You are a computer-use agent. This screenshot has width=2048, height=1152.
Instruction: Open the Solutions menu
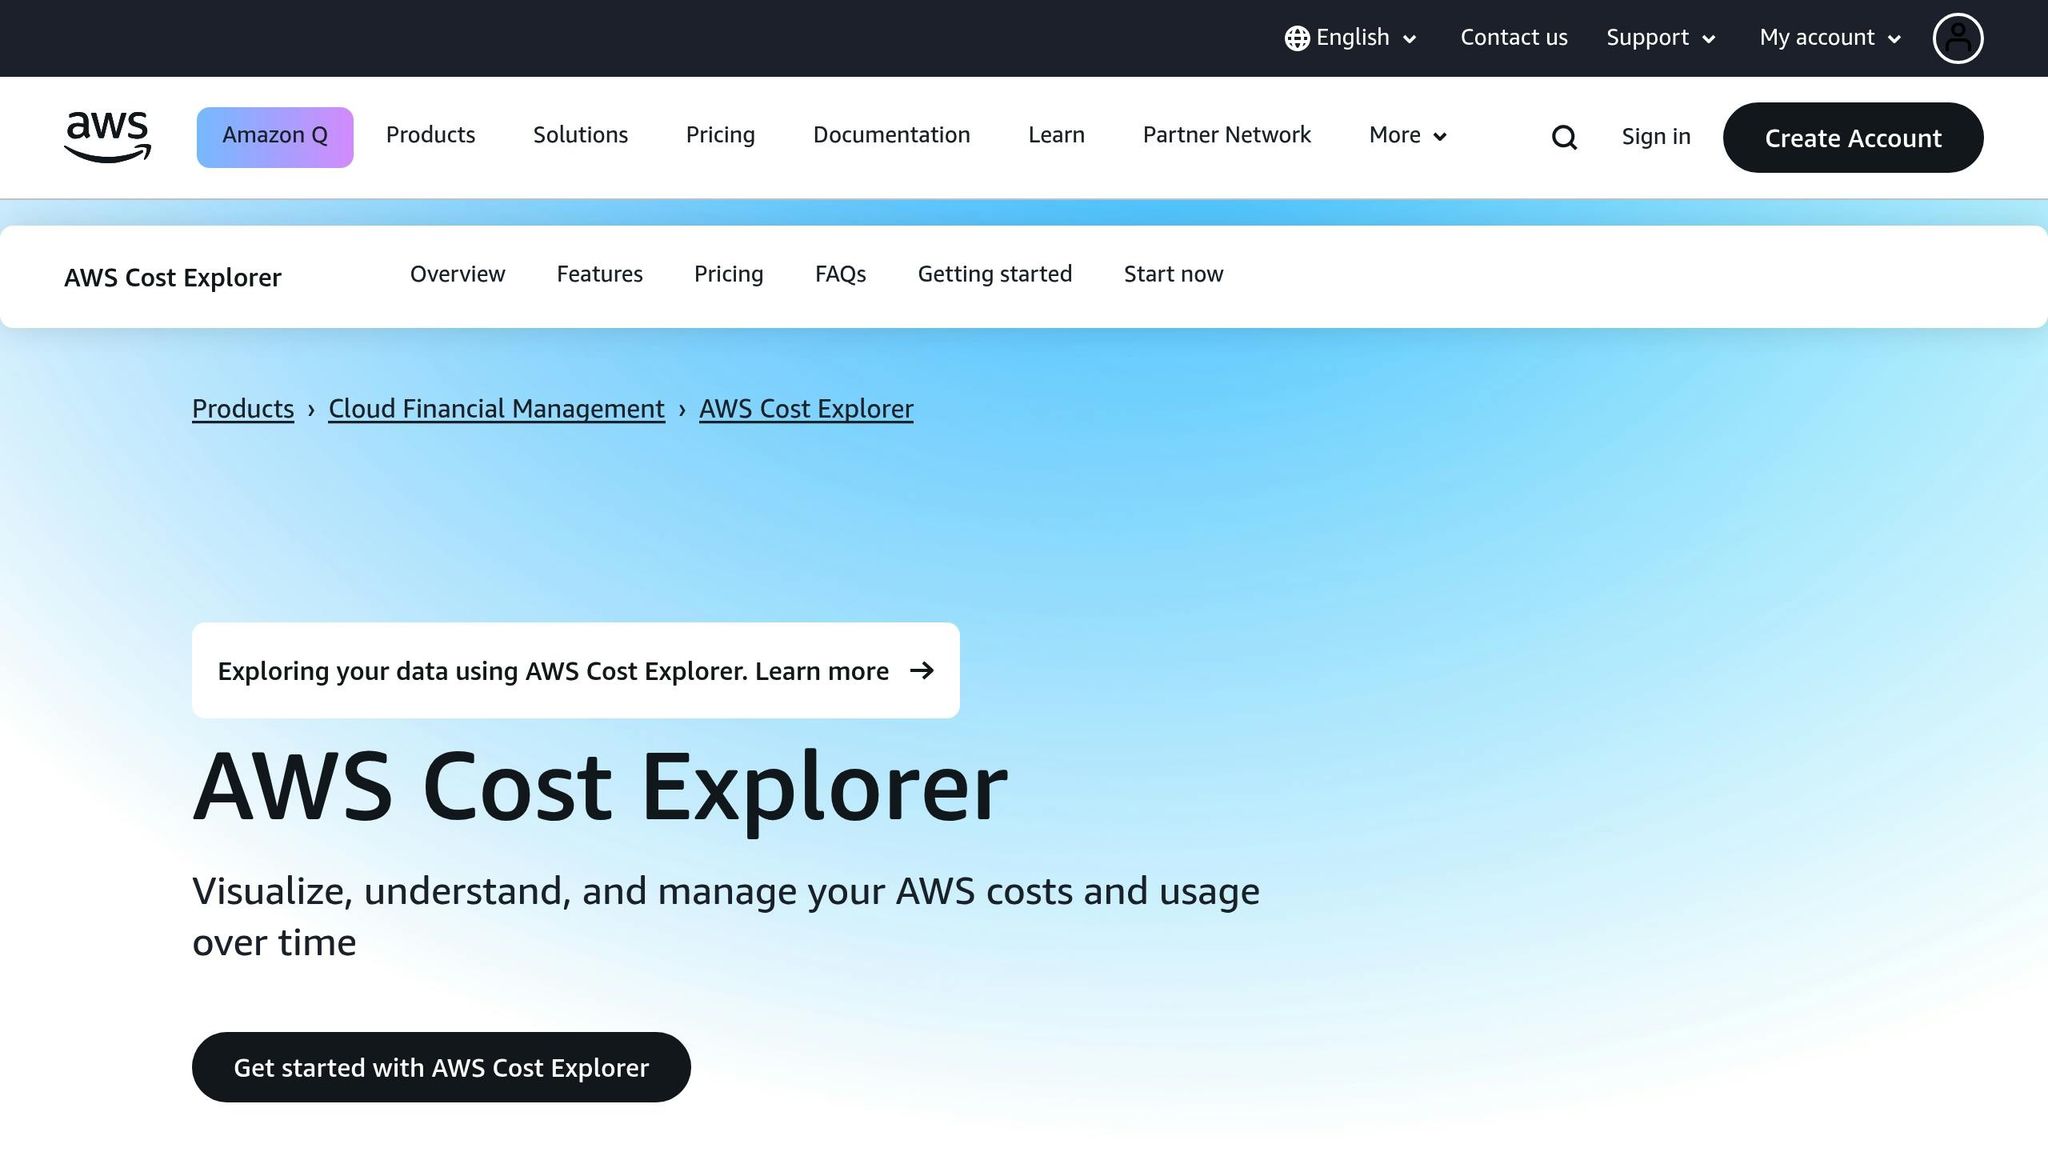580,135
